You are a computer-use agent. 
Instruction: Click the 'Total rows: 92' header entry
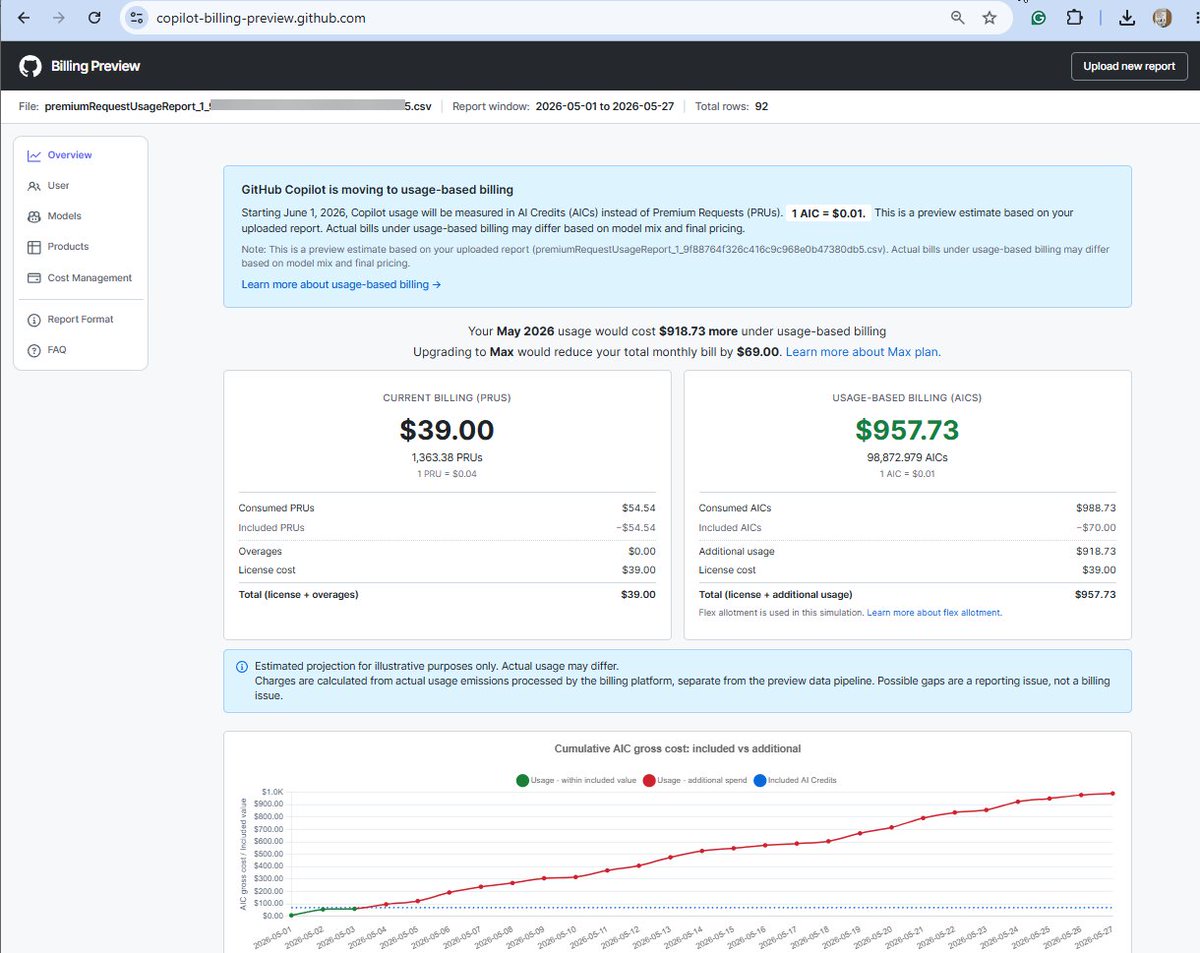pos(732,106)
